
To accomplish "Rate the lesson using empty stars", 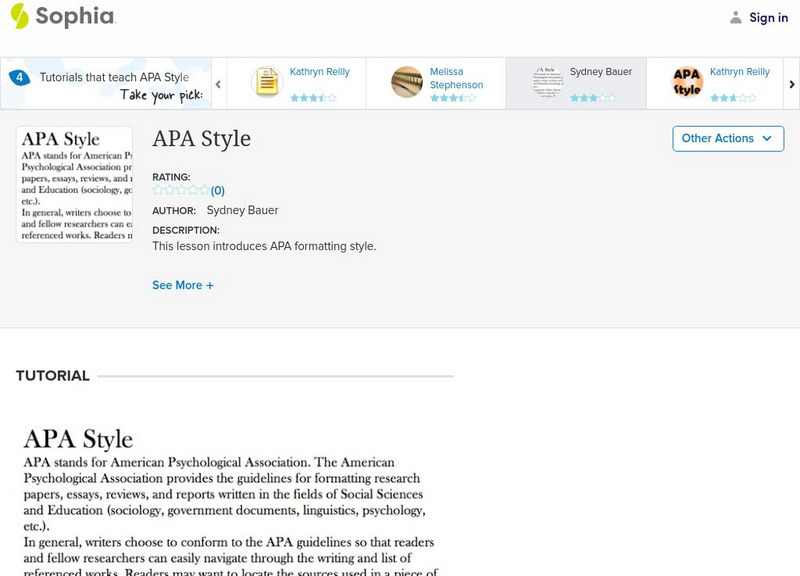I will click(181, 190).
